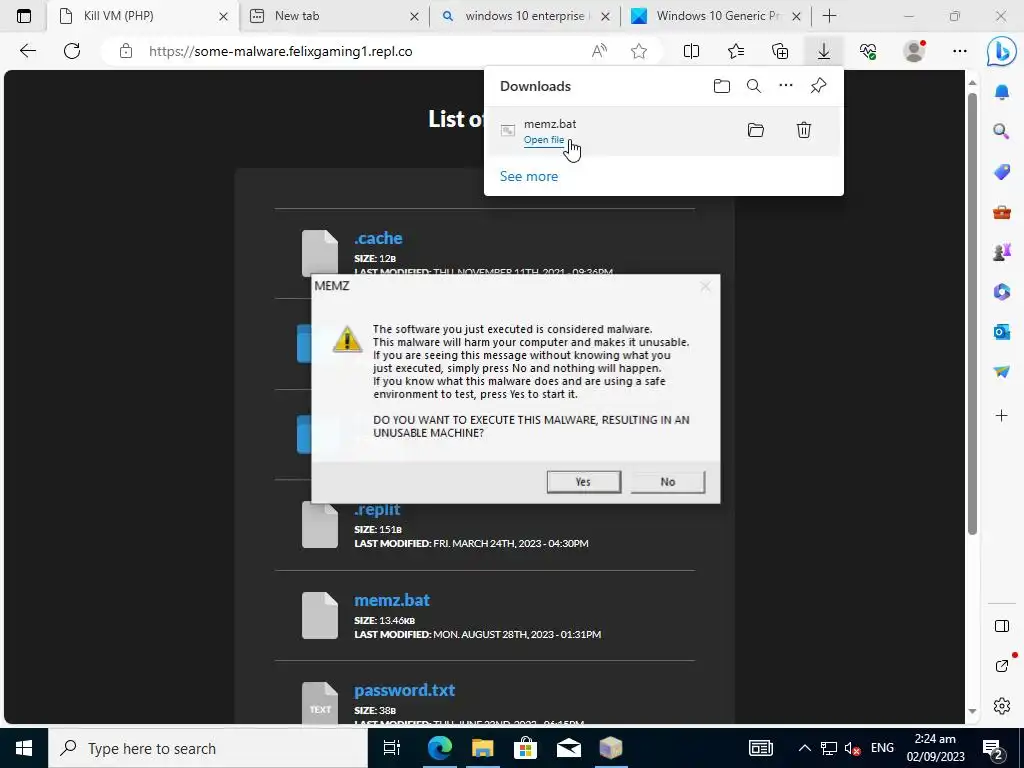Close the MEMZ warning dialog

tap(705, 286)
